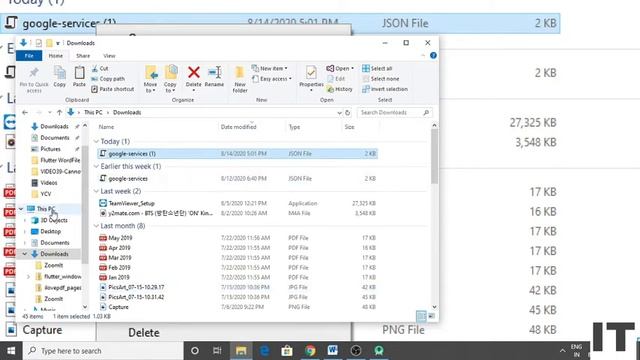Click Task View taskbar button
The width and height of the screenshot is (640, 360).
click(217, 351)
